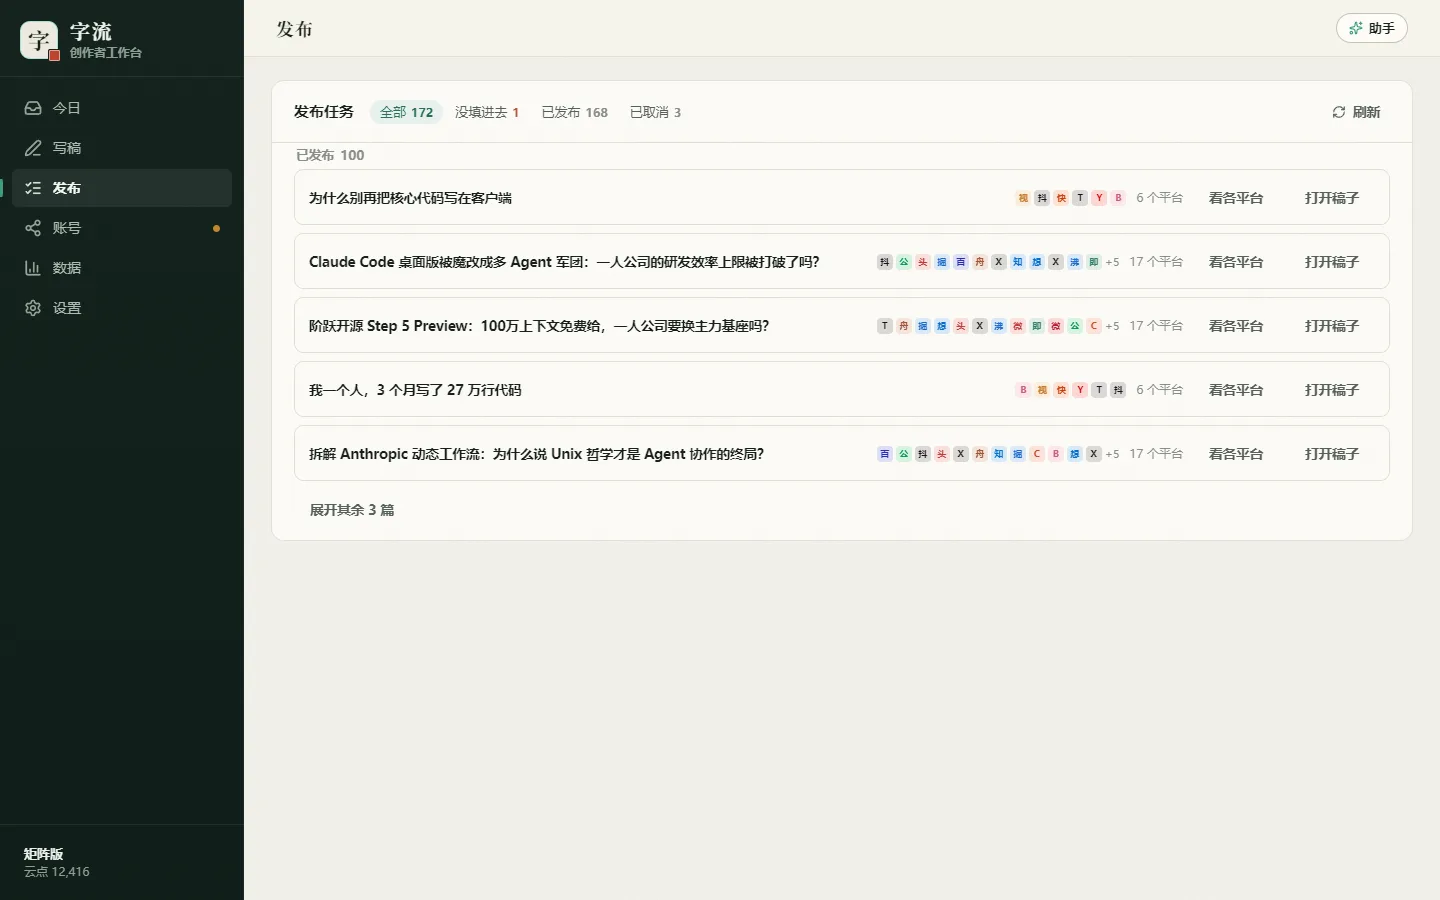1440x900 pixels.
Task: Click the 字流 app logo icon
Action: pos(39,40)
